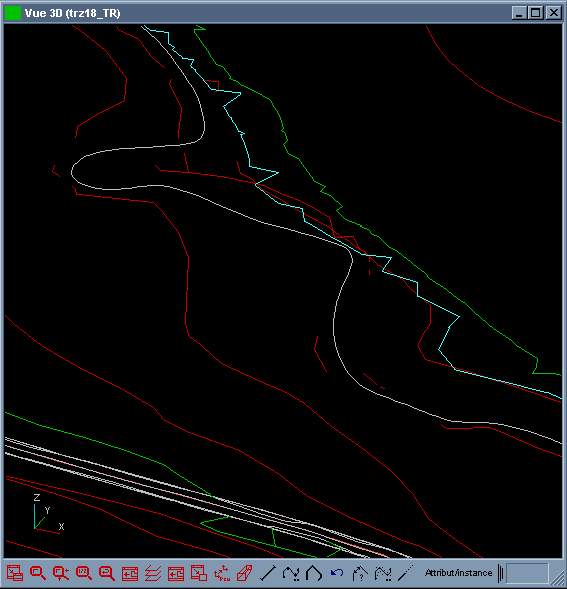Click the blue undo arrow icon
The height and width of the screenshot is (589, 567).
click(x=337, y=573)
